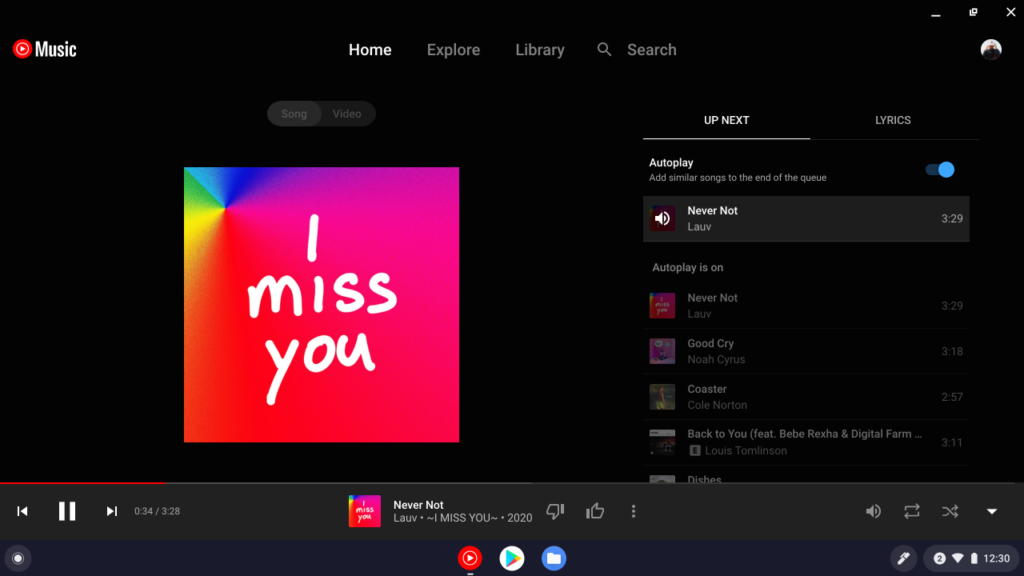This screenshot has width=1024, height=576.
Task: Dislike the song with thumbs down
Action: (x=555, y=511)
